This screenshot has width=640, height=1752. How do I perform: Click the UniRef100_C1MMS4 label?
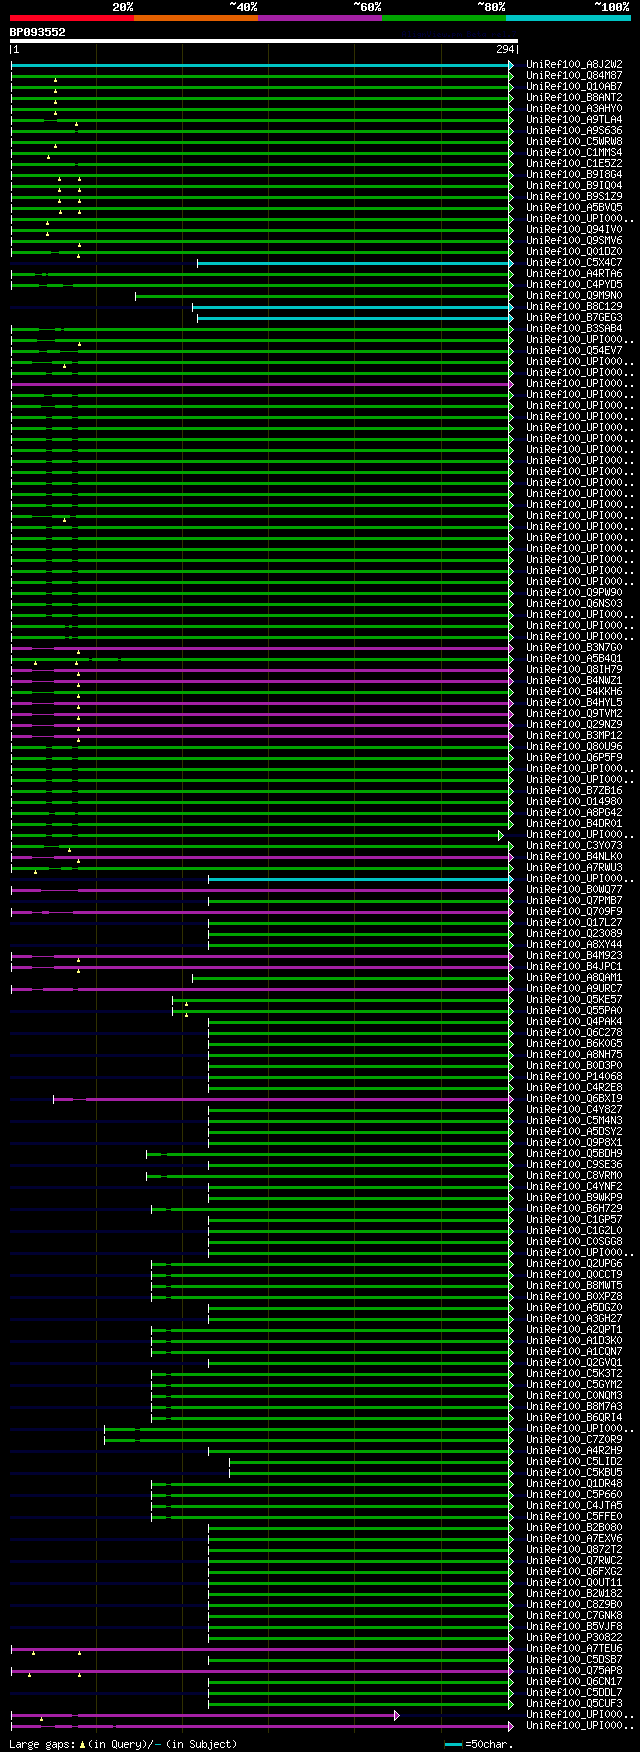573,153
